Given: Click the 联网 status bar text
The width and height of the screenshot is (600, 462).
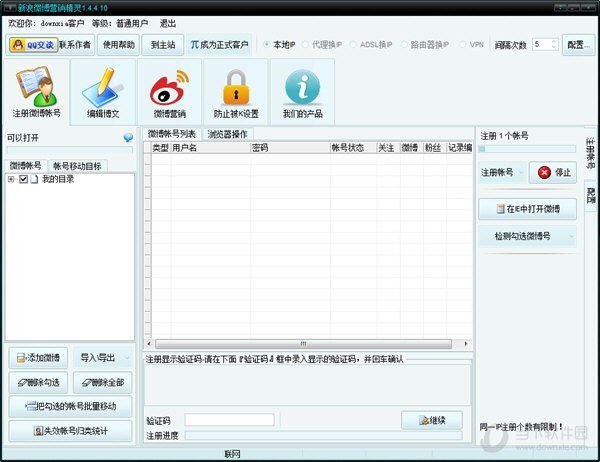Looking at the screenshot, I should click(x=232, y=454).
